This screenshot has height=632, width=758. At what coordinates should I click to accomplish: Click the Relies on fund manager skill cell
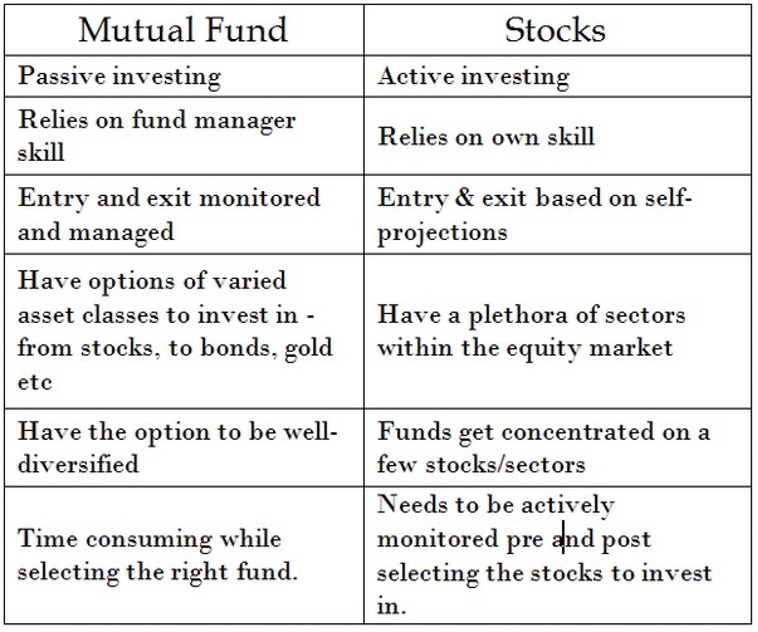[x=184, y=136]
